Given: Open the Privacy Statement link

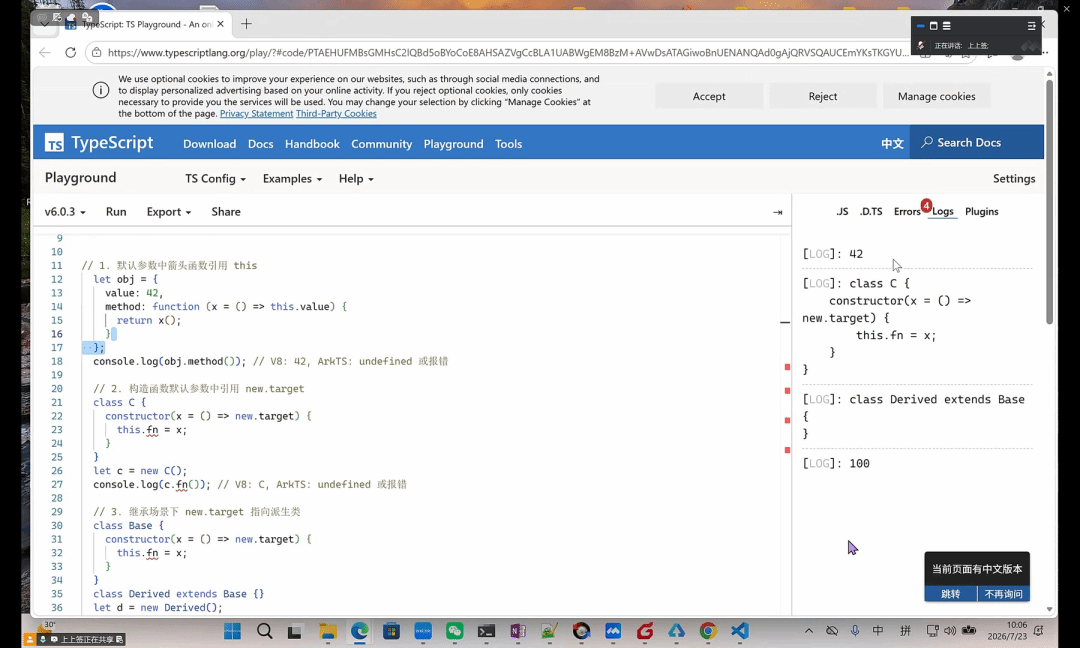Looking at the screenshot, I should click(x=256, y=114).
